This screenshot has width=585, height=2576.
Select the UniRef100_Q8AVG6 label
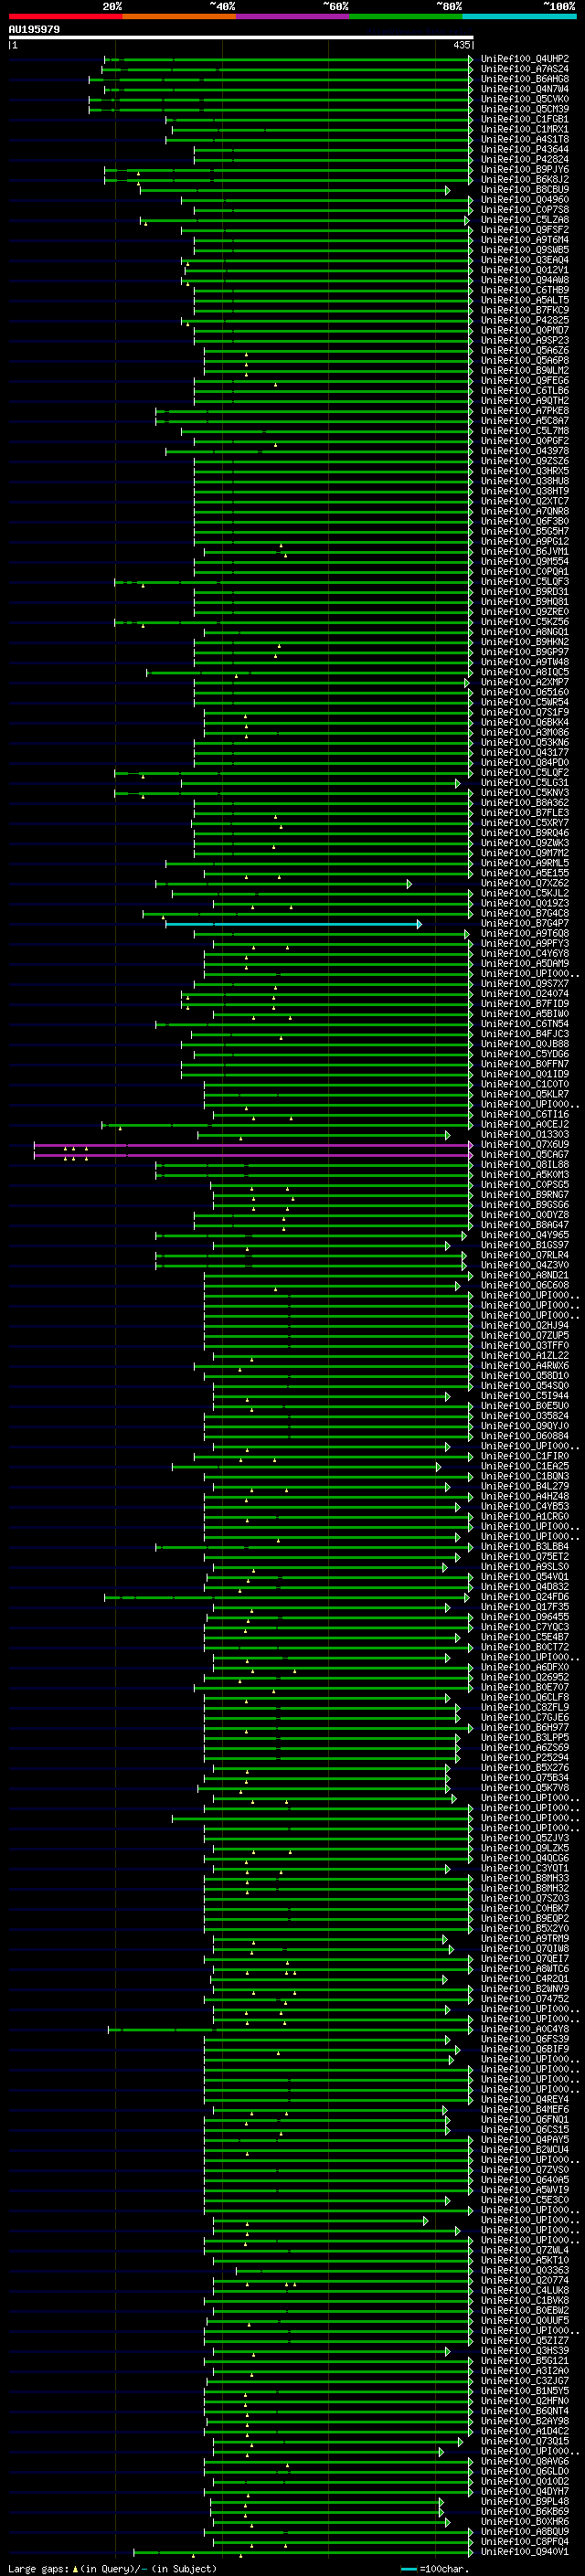tap(525, 2461)
